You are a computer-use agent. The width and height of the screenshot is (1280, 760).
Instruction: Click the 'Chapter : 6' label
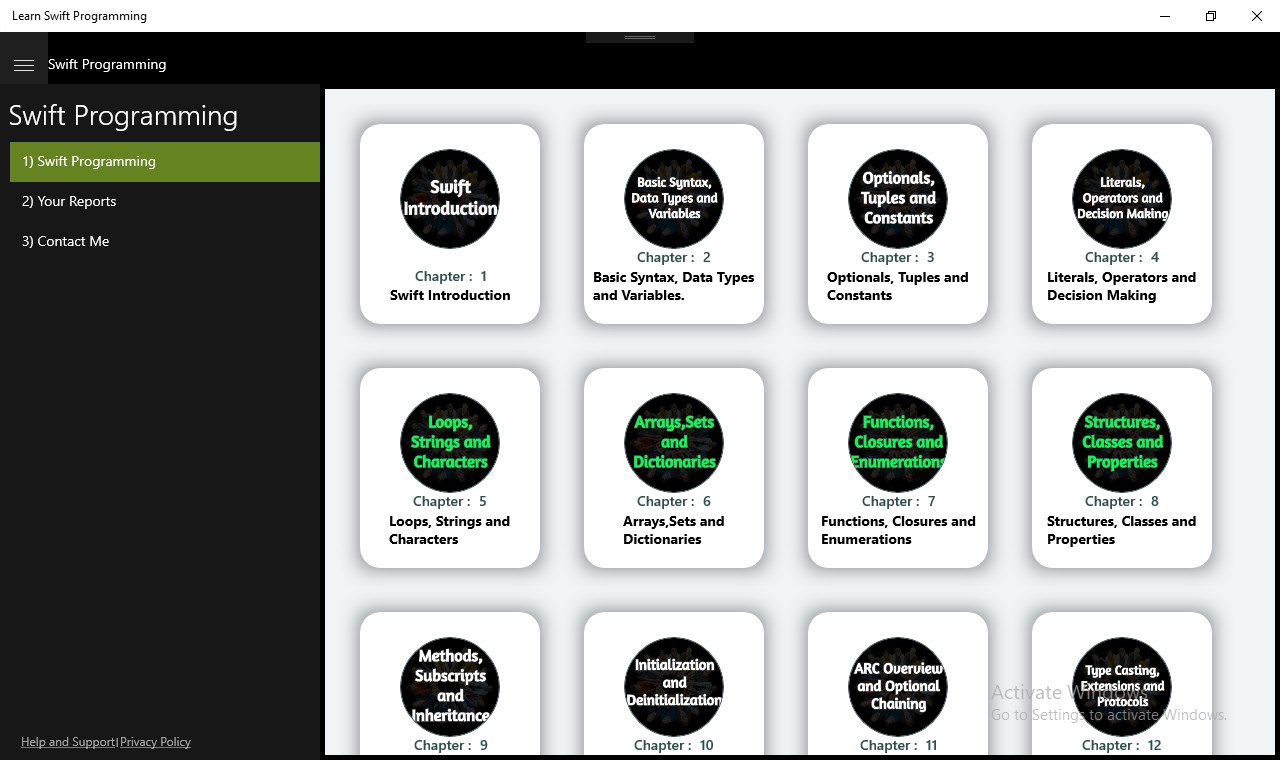674,501
